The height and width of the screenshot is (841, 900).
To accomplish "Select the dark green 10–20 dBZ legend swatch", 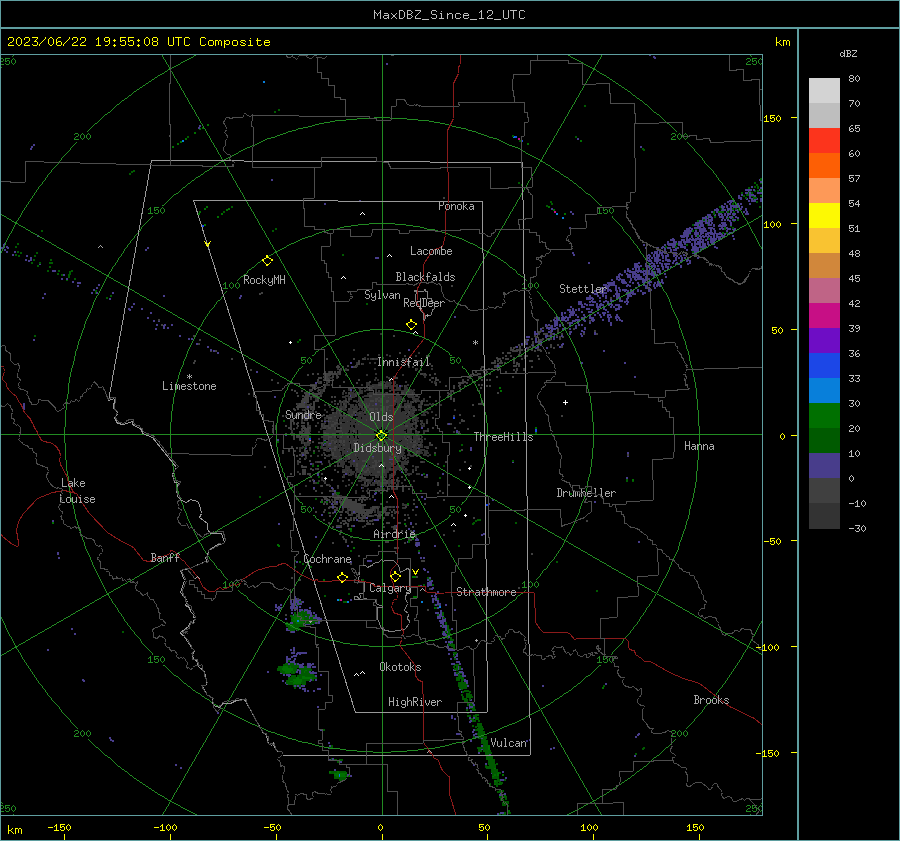I will tap(824, 440).
